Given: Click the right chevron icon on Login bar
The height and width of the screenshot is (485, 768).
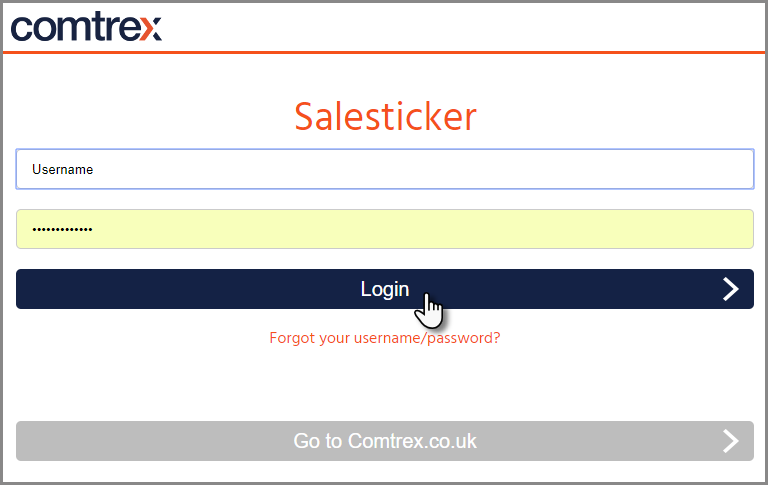Looking at the screenshot, I should point(730,289).
